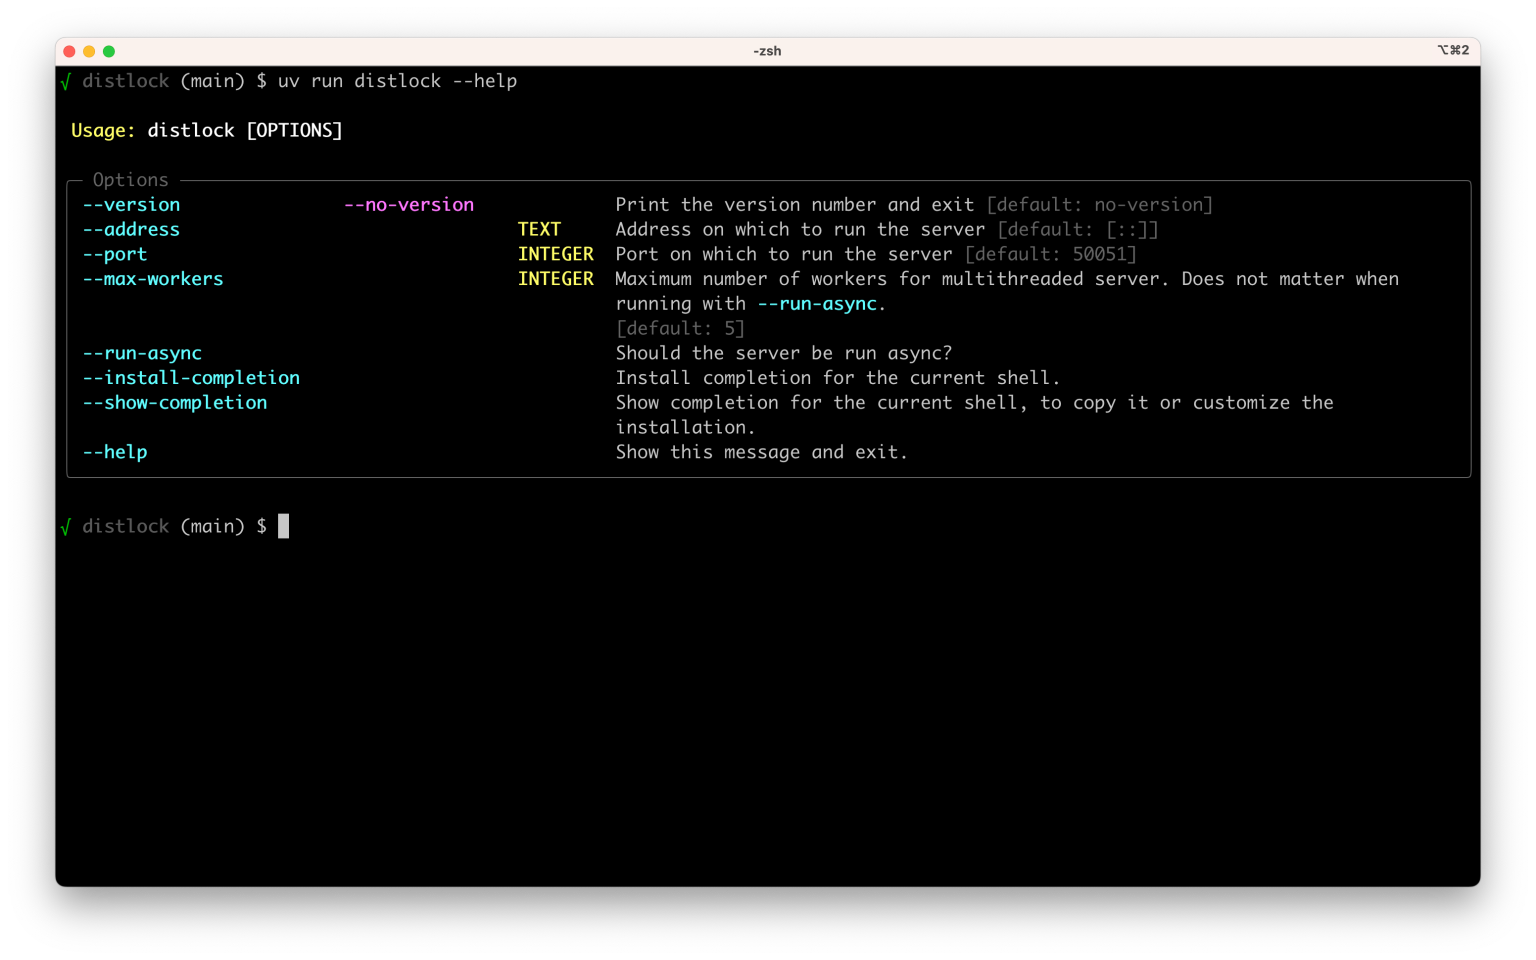Click --run-async in the left options column
Viewport: 1536px width, 960px height.
click(142, 353)
